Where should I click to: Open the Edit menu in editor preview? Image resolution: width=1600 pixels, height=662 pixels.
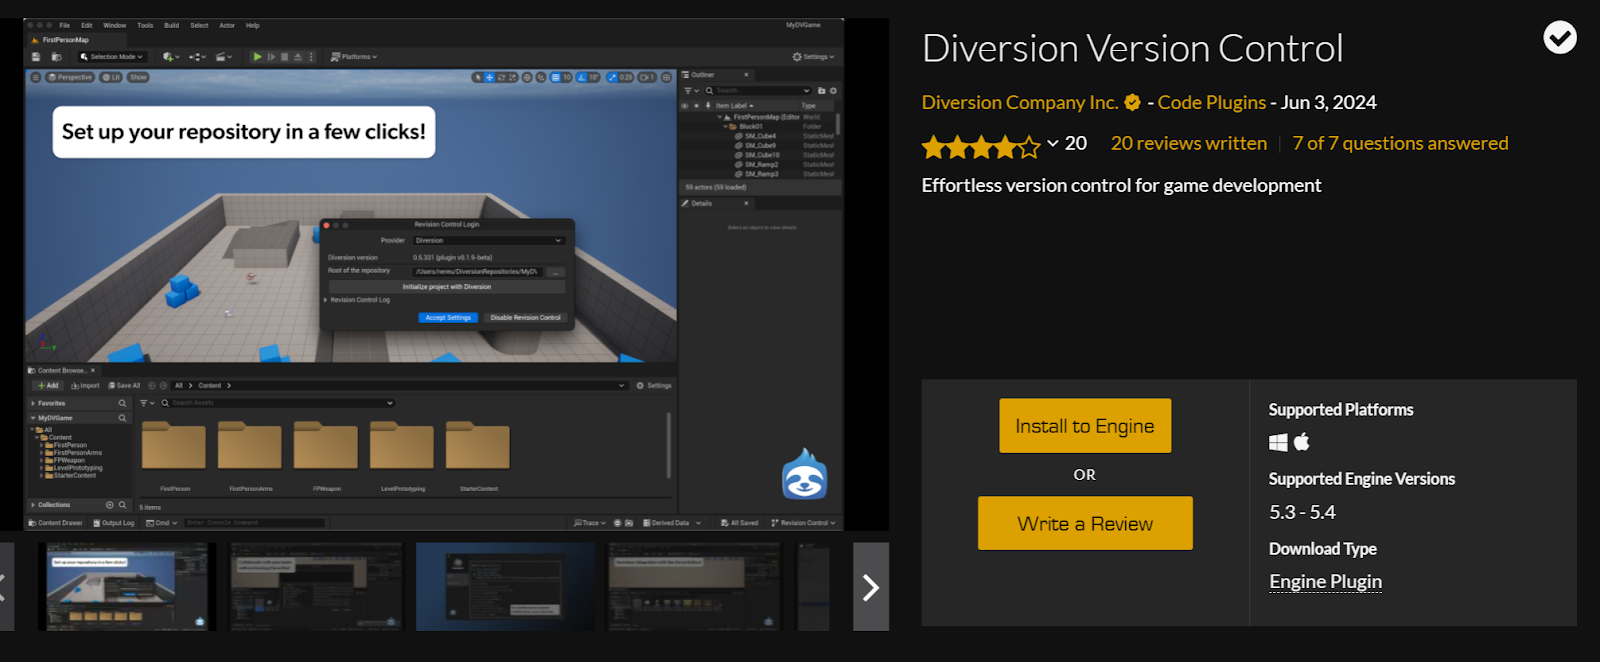point(87,25)
